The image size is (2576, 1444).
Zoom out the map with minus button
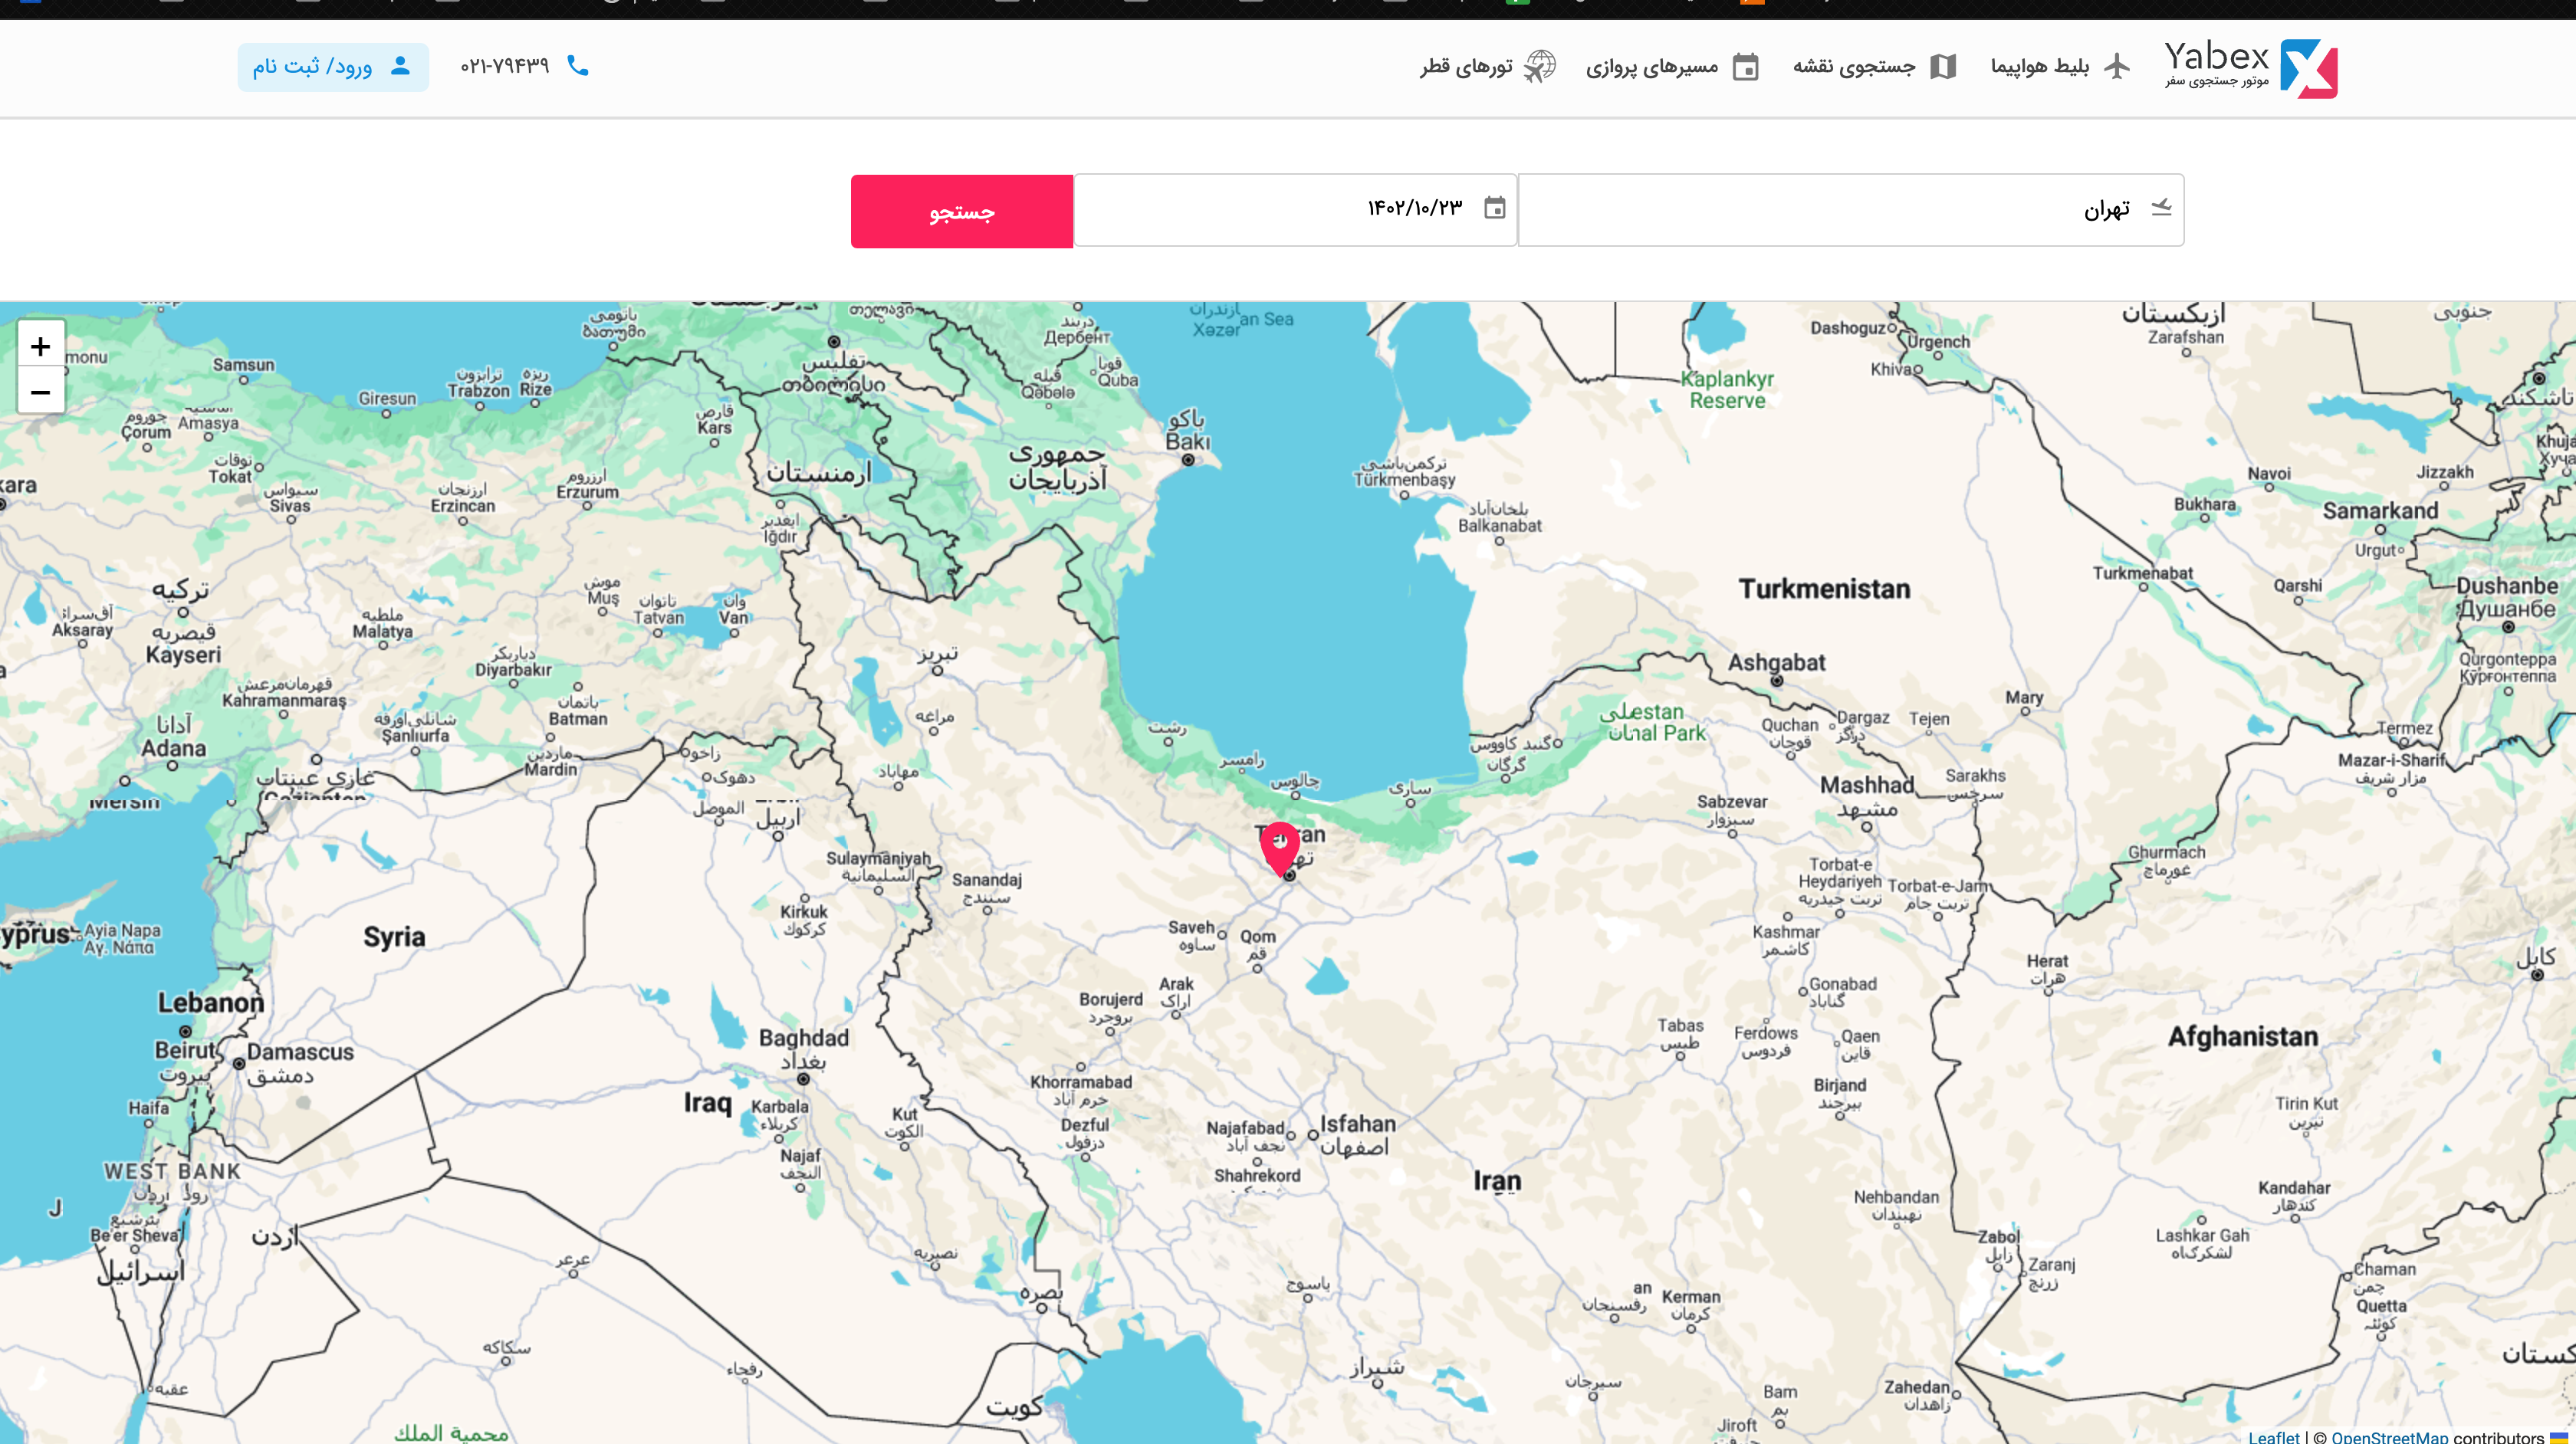(40, 392)
